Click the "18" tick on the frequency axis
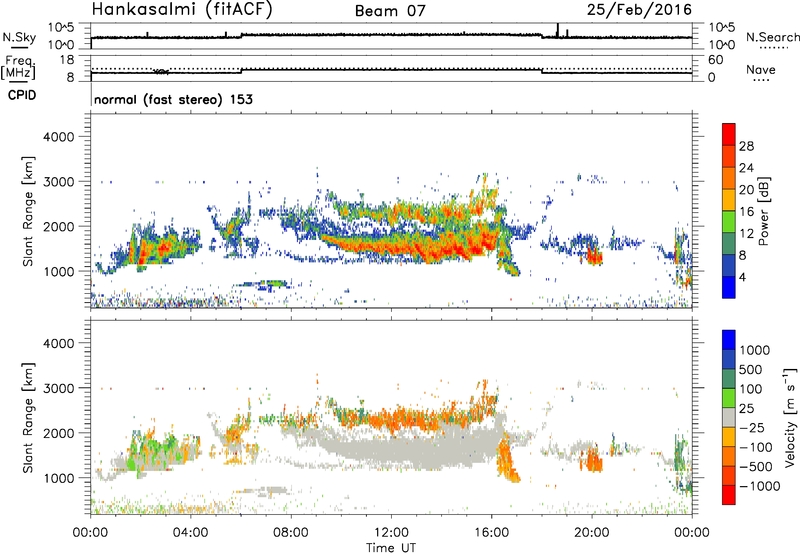 coord(67,60)
